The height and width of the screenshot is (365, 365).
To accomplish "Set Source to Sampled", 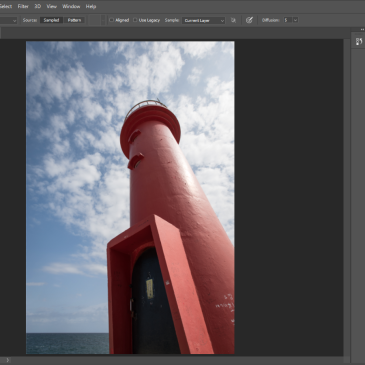I will 51,20.
